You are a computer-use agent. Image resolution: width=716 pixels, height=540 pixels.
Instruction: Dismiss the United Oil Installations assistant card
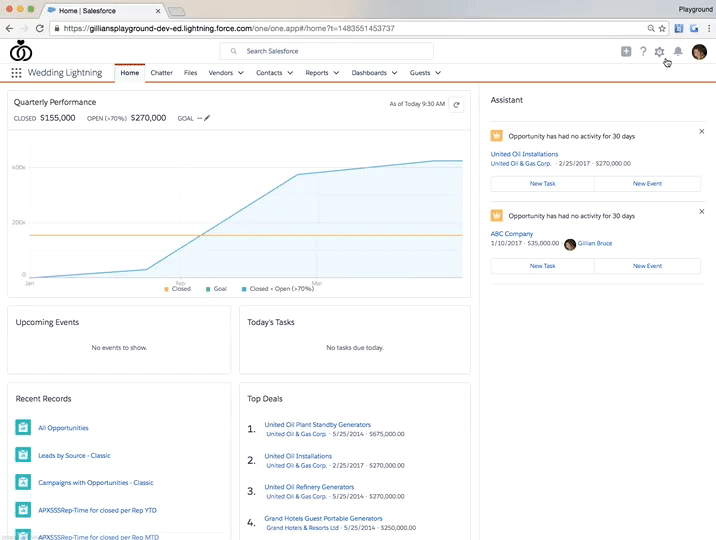[x=702, y=131]
